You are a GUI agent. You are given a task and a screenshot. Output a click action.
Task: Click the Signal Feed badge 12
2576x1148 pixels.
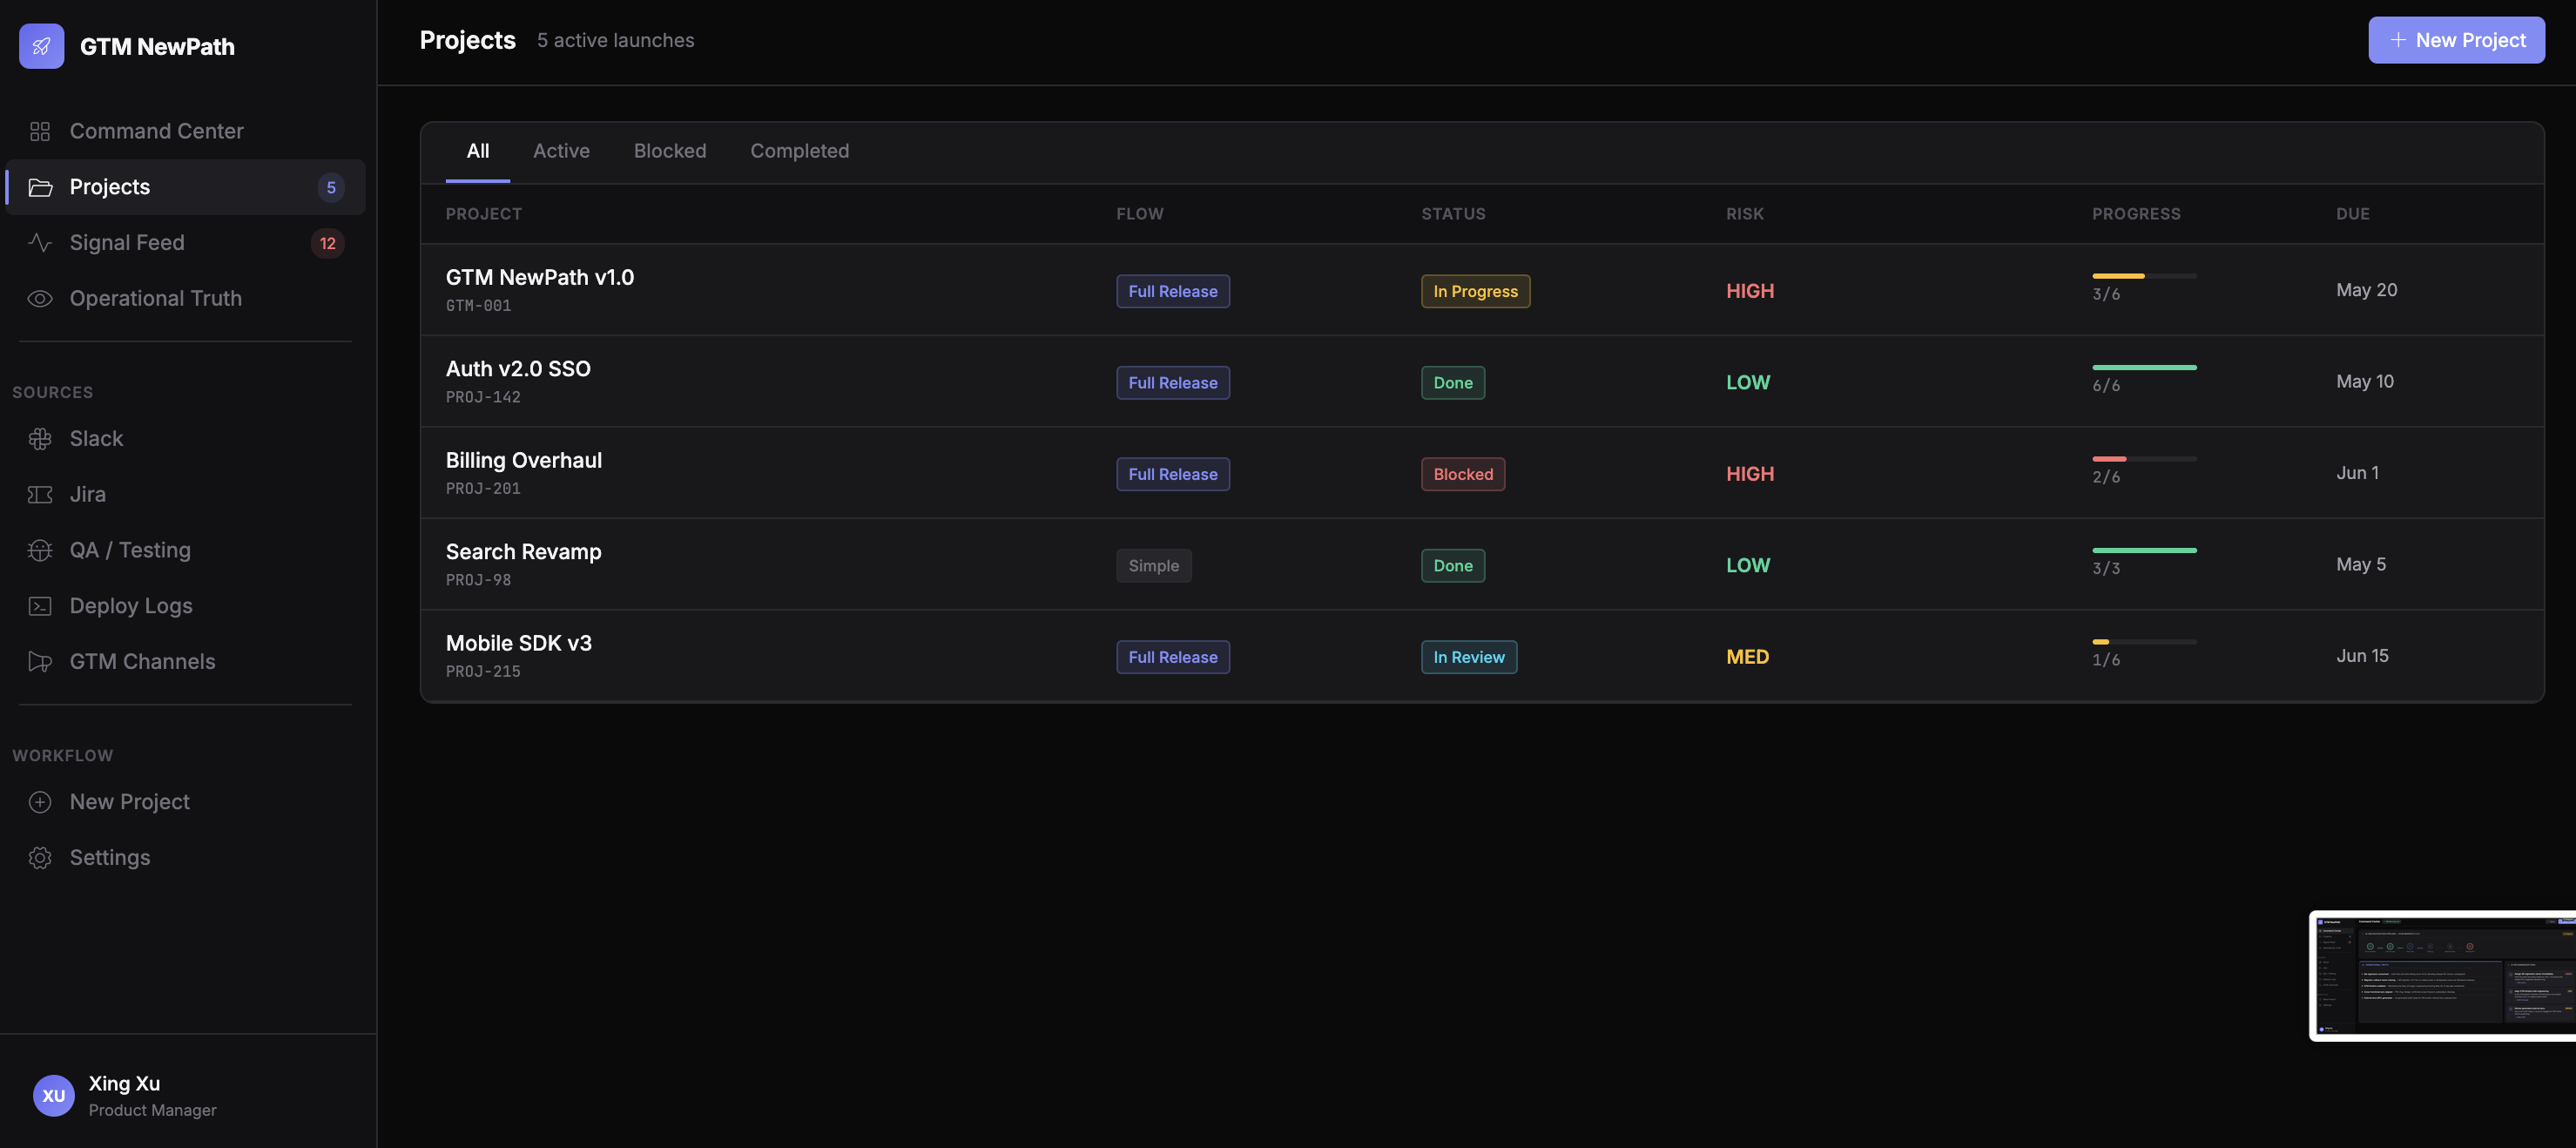pos(328,243)
